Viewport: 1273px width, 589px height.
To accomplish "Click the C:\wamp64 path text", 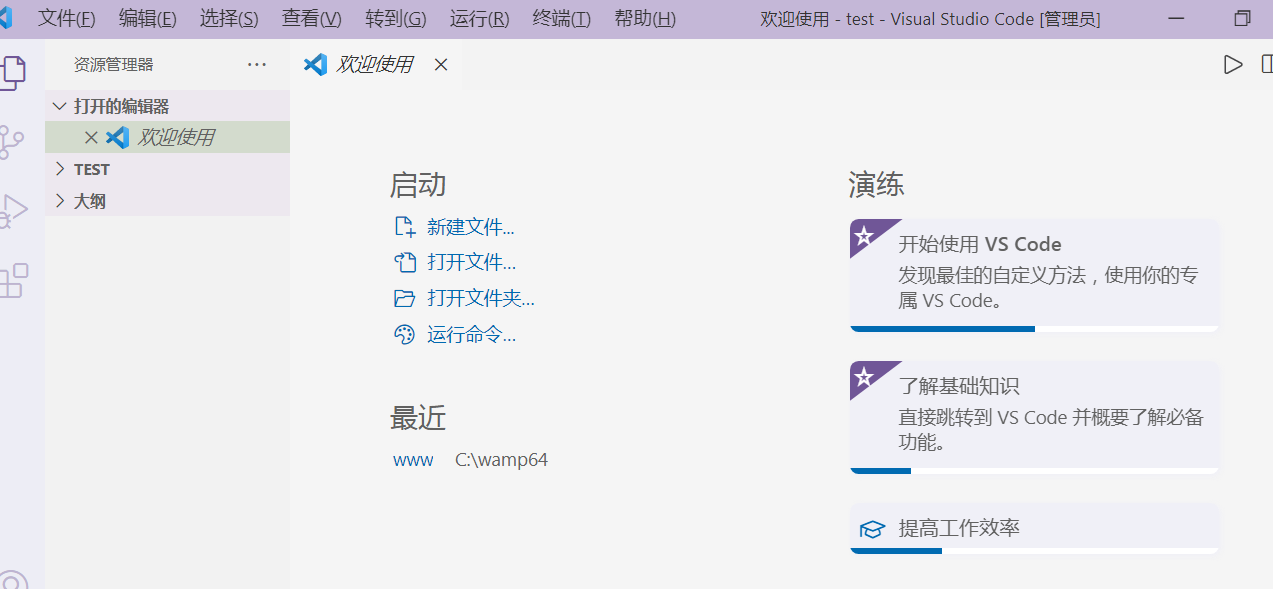I will (x=501, y=460).
